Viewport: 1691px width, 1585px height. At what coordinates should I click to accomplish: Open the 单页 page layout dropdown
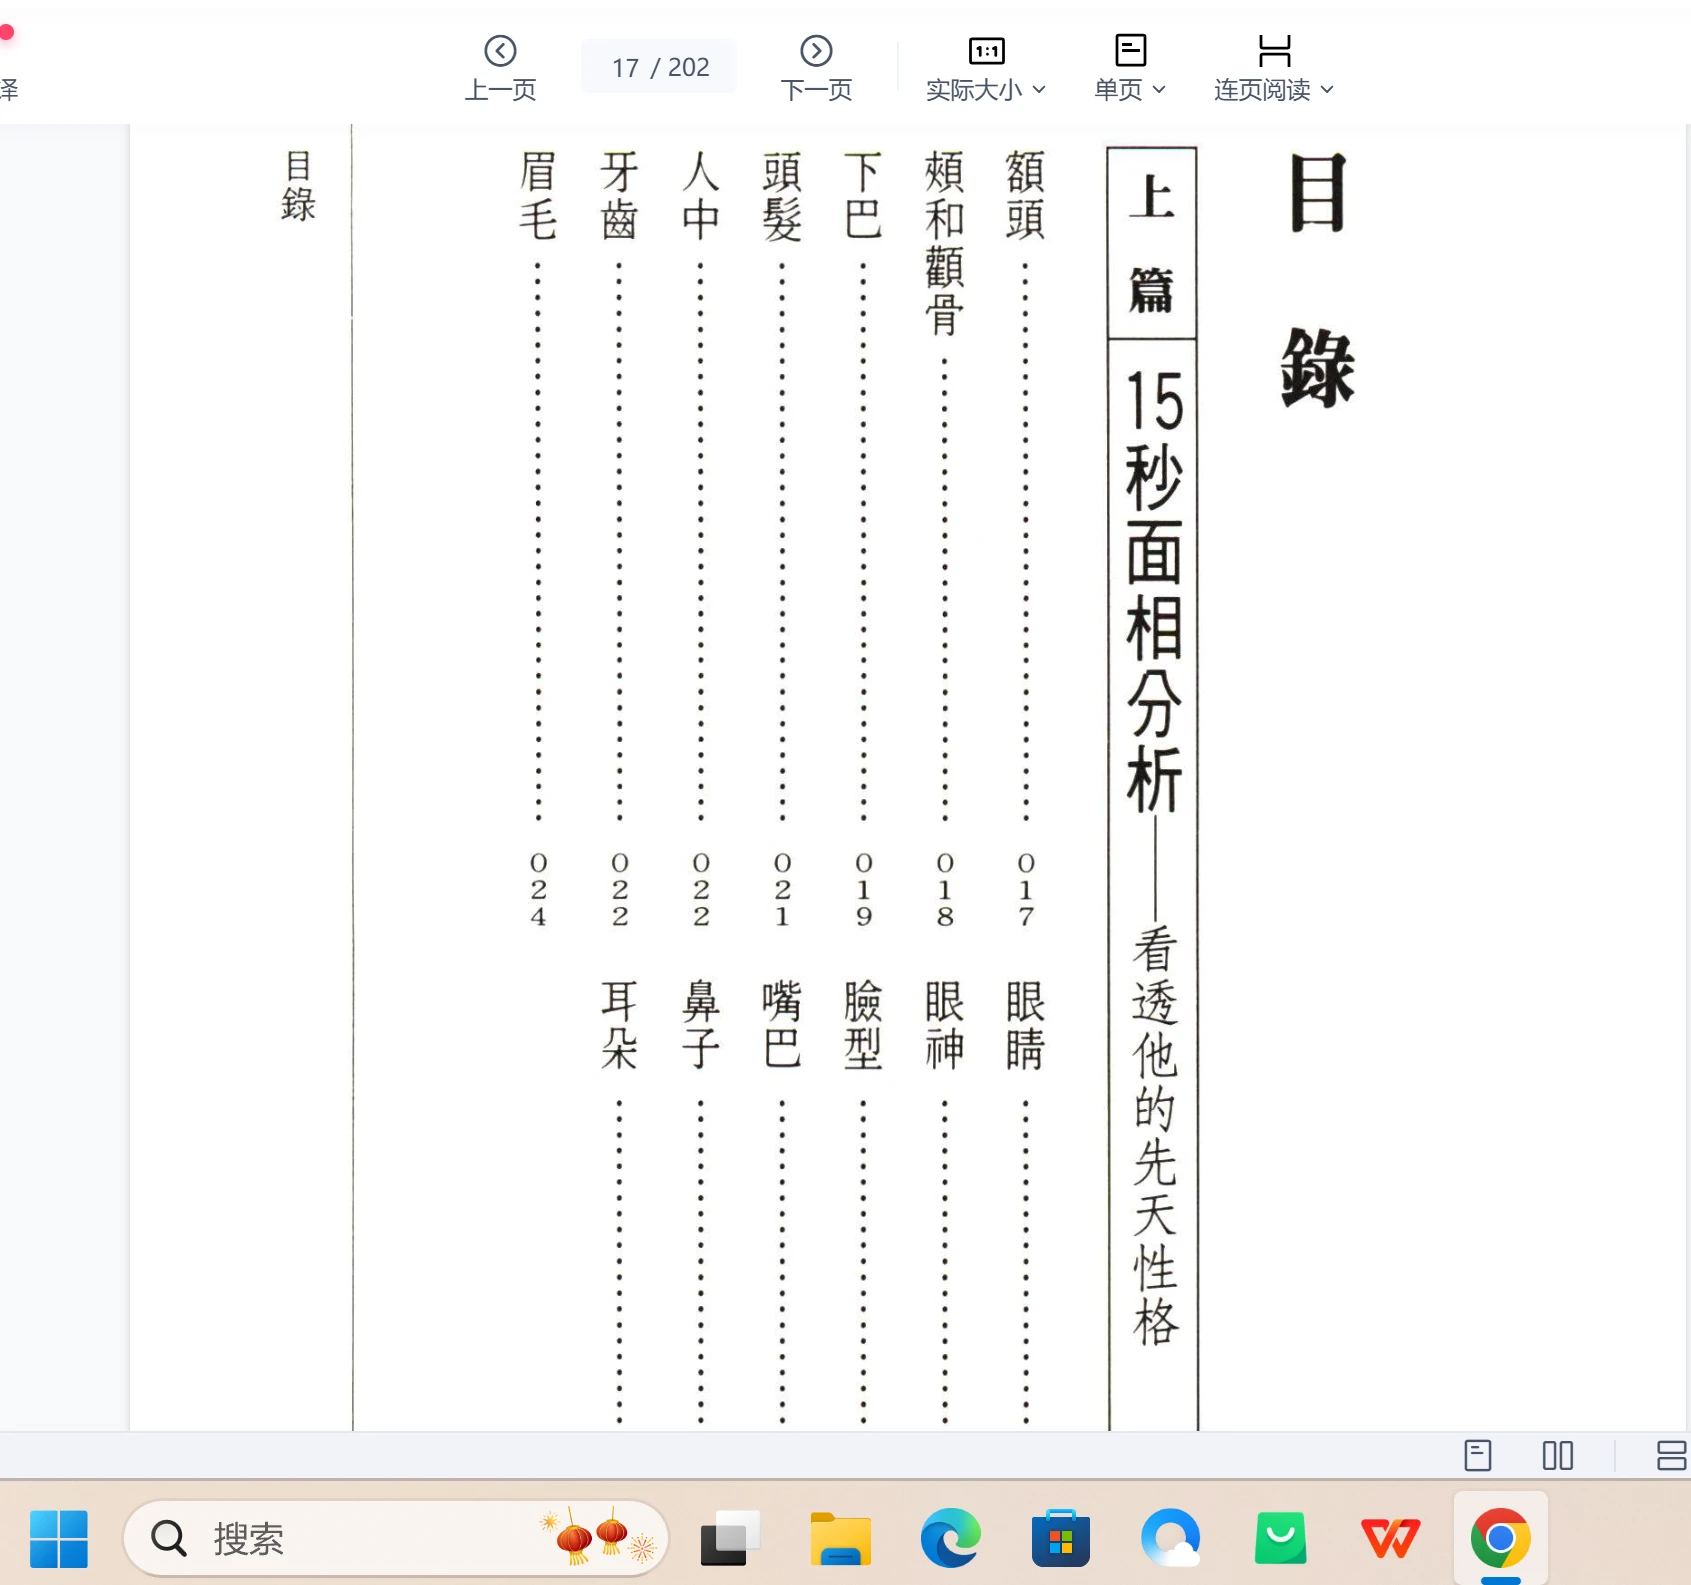tap(1130, 68)
